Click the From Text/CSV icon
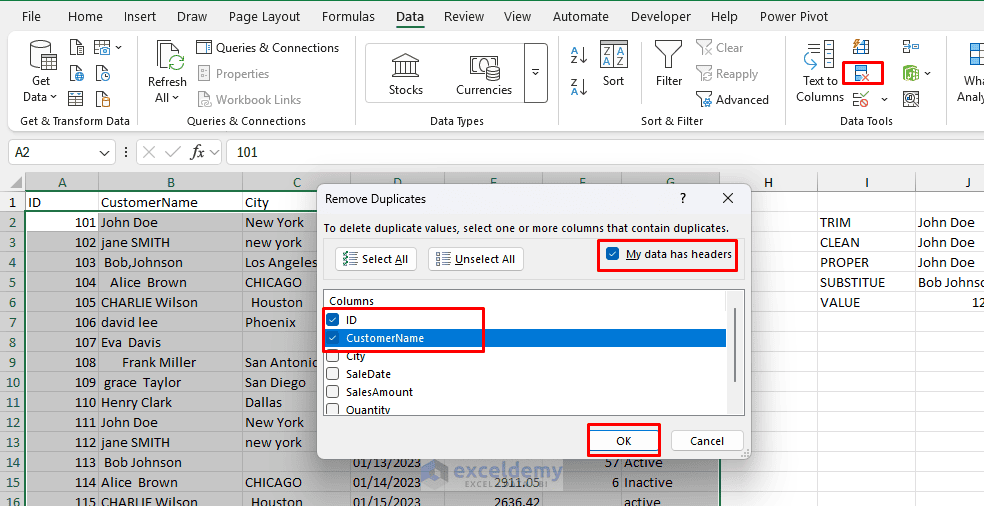 tap(77, 48)
